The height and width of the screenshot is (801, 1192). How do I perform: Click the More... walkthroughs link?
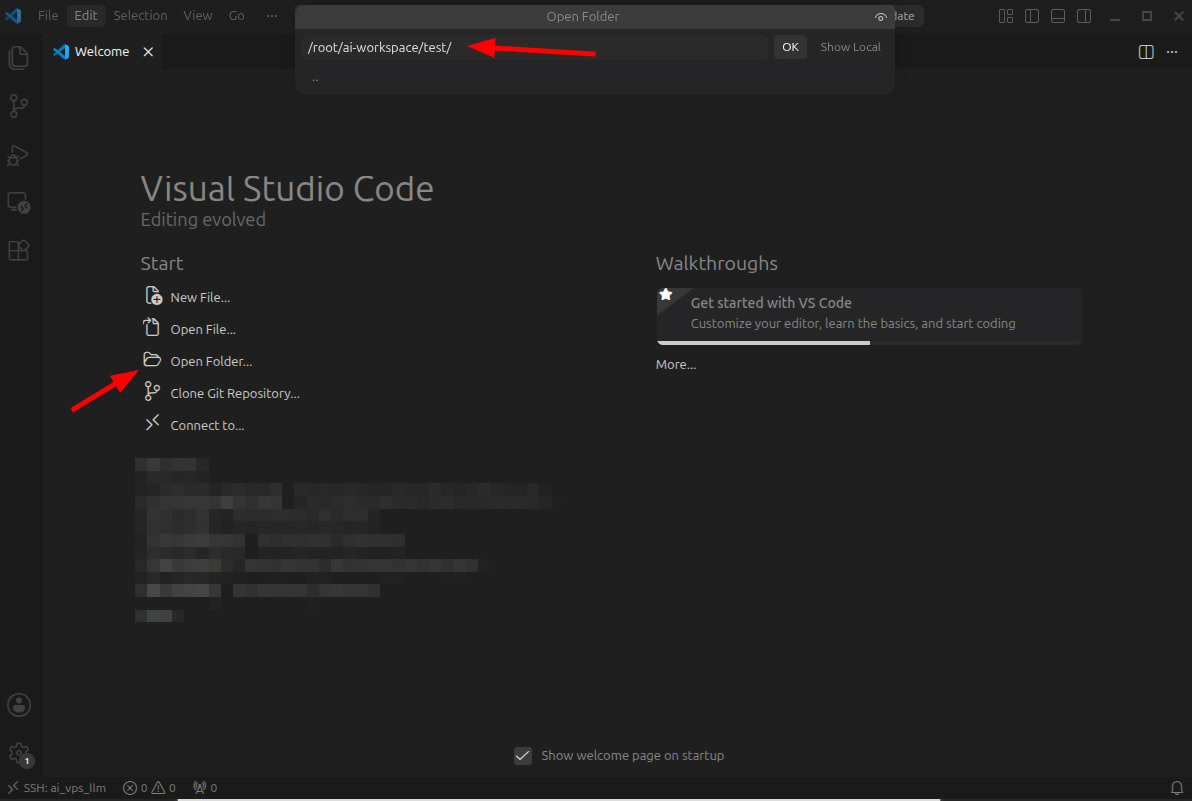pos(676,364)
